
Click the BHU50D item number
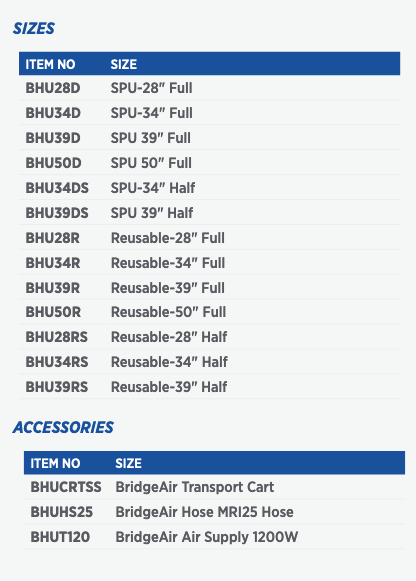pyautogui.click(x=53, y=163)
